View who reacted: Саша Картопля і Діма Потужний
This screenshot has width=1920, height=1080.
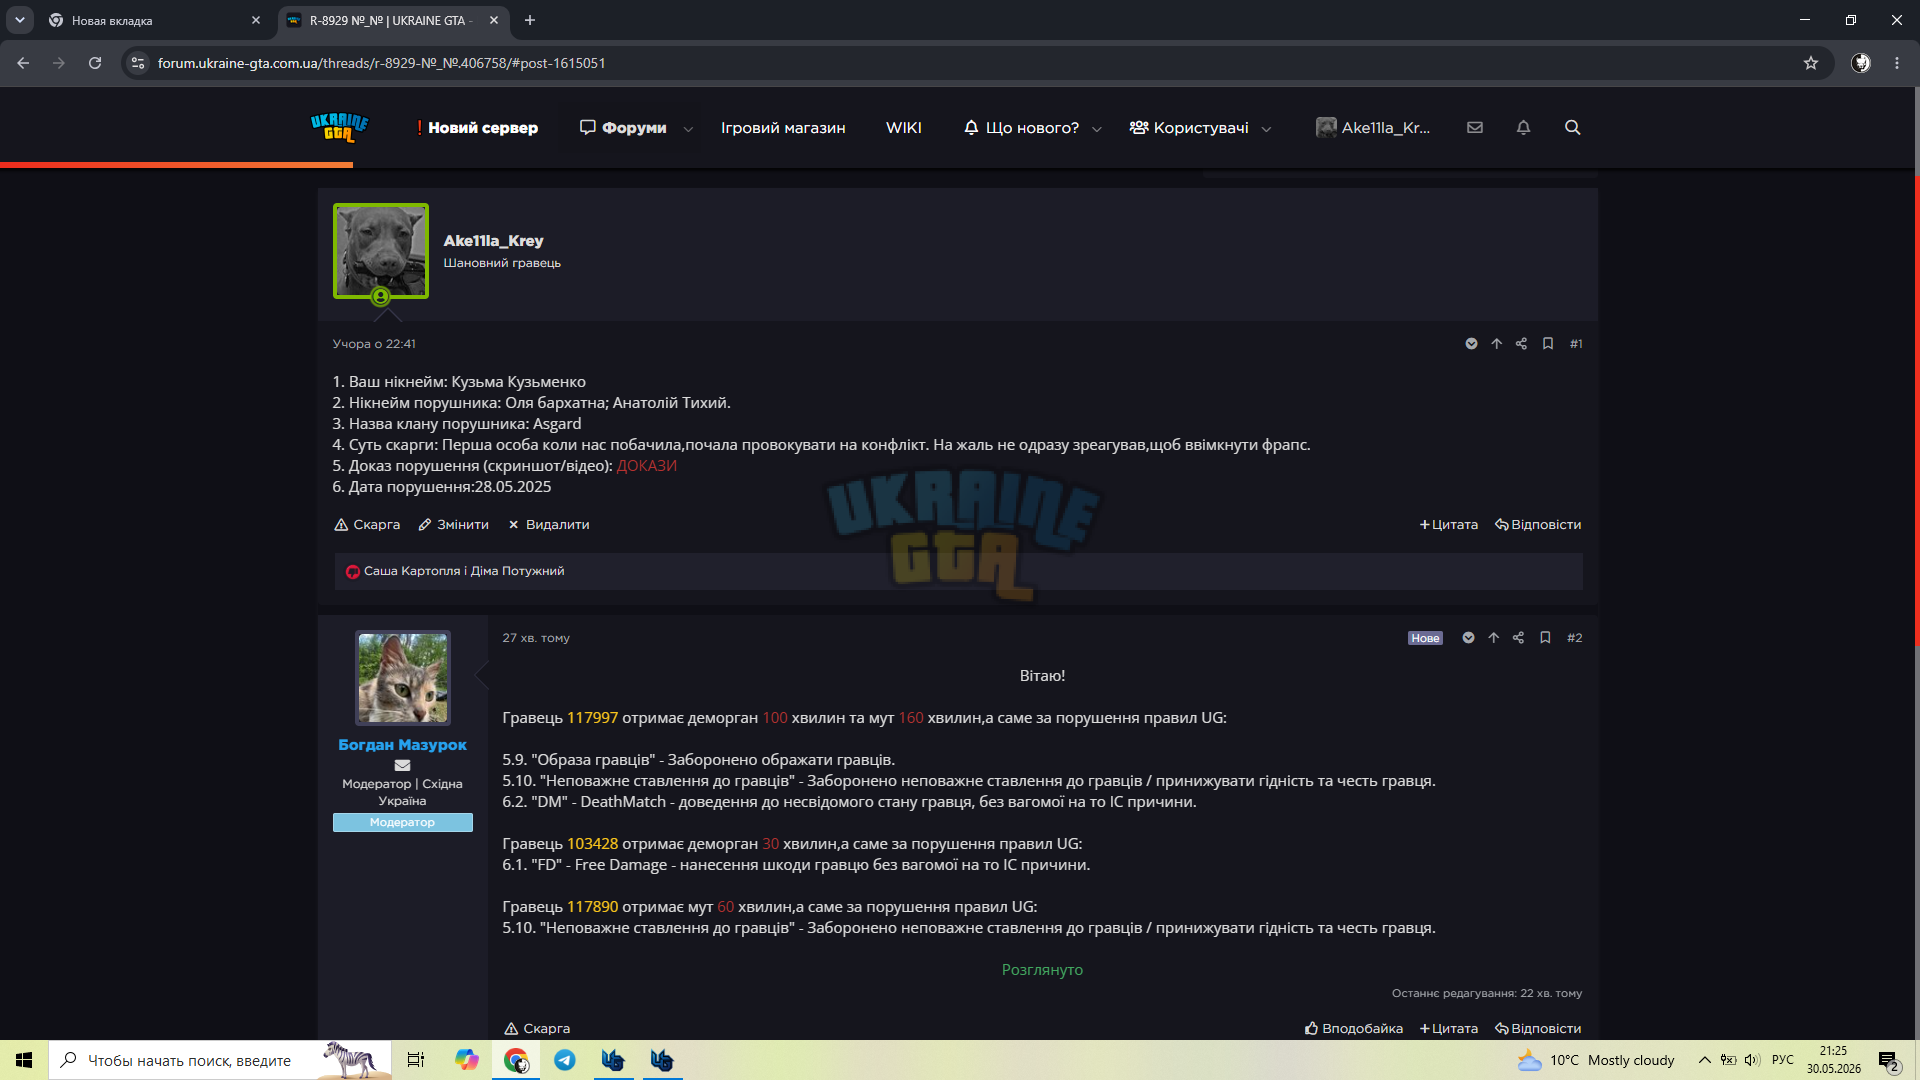pos(464,571)
